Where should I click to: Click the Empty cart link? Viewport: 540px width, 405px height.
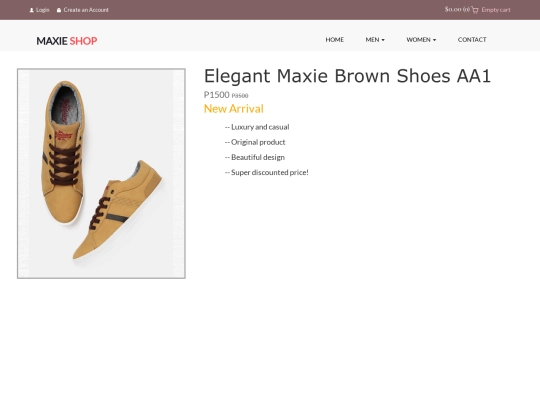pos(496,10)
